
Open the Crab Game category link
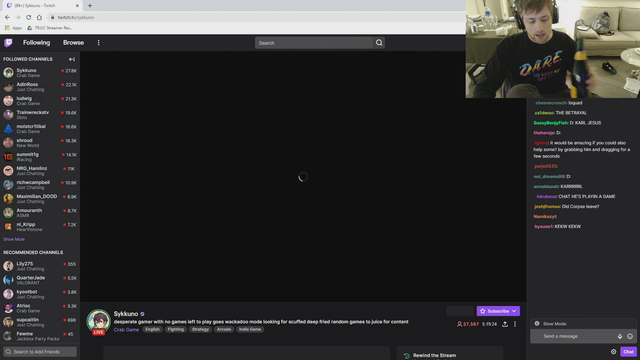(x=126, y=329)
